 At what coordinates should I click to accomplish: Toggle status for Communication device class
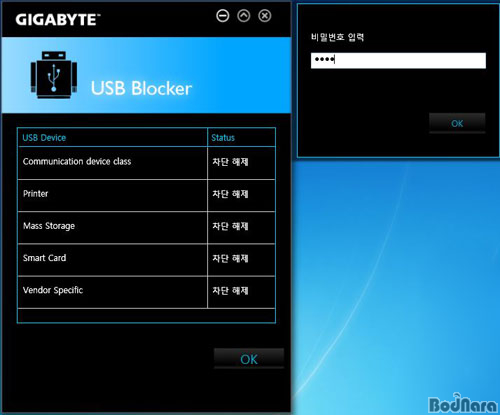230,162
